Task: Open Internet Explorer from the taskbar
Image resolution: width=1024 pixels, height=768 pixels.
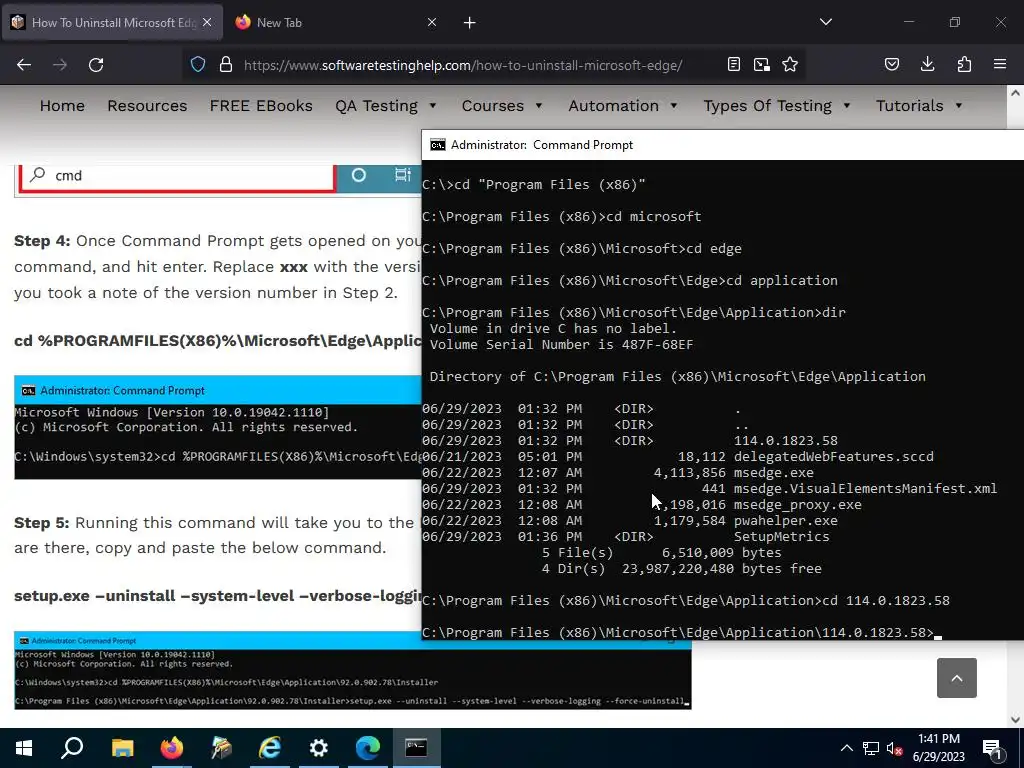Action: 269,748
